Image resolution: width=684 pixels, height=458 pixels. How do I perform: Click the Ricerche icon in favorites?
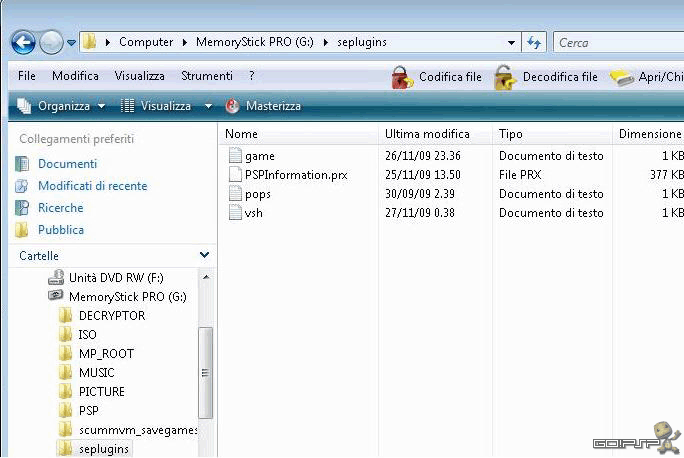[22, 208]
